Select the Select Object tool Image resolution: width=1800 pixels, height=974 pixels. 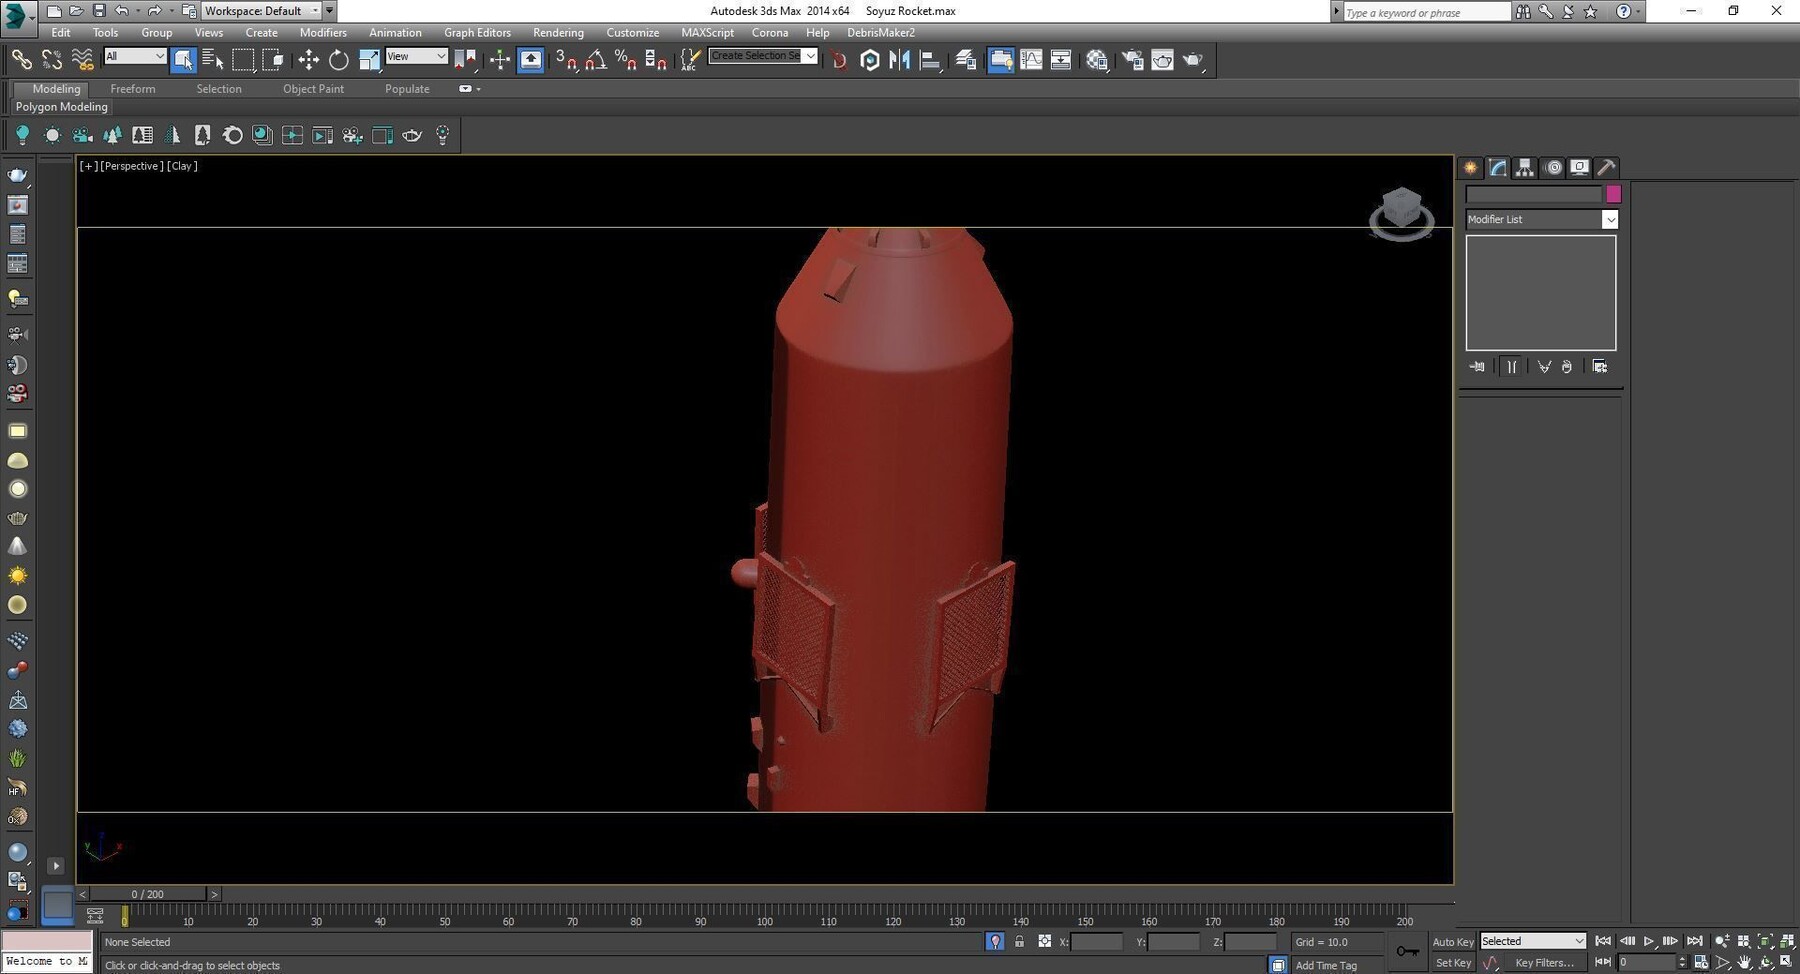[183, 60]
